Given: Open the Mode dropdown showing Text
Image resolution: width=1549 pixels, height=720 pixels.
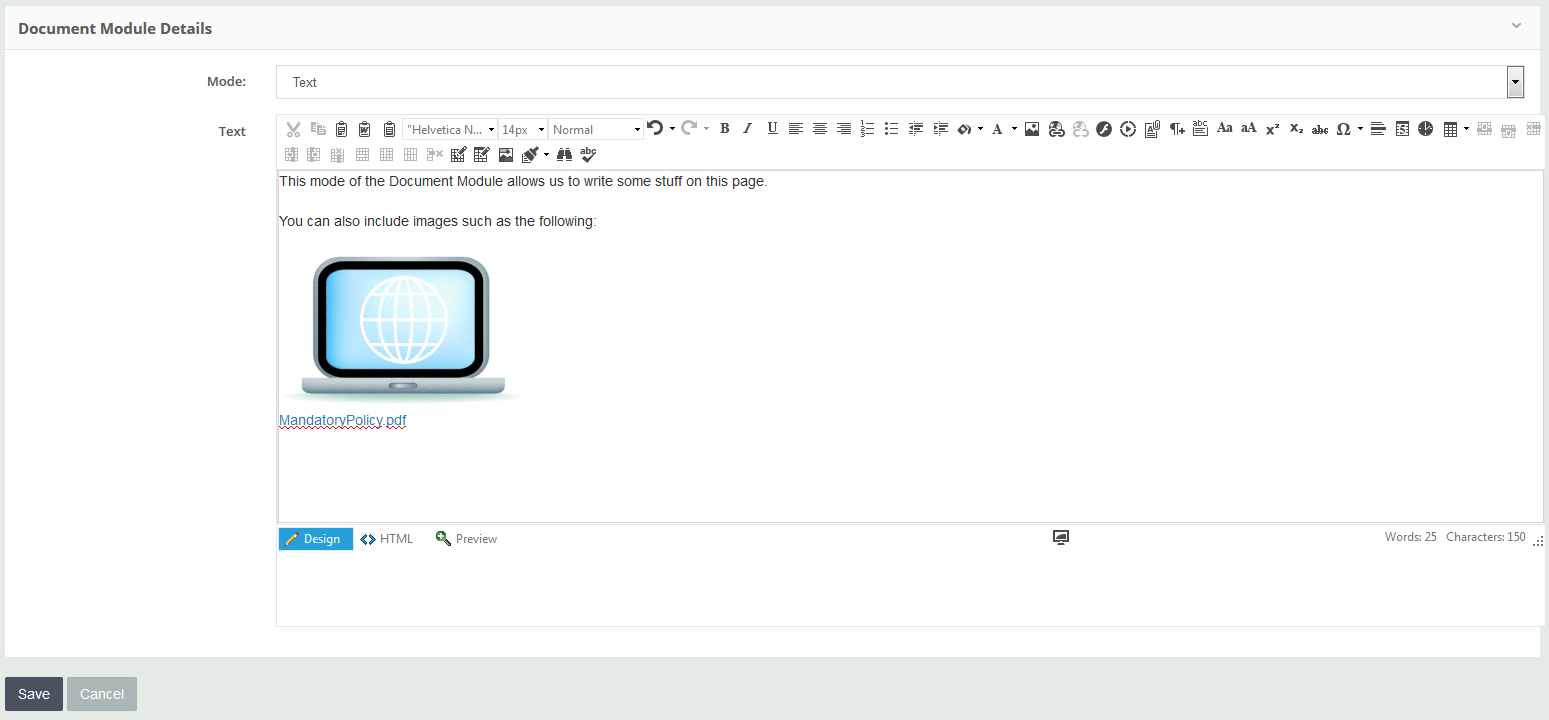Looking at the screenshot, I should pyautogui.click(x=1514, y=81).
